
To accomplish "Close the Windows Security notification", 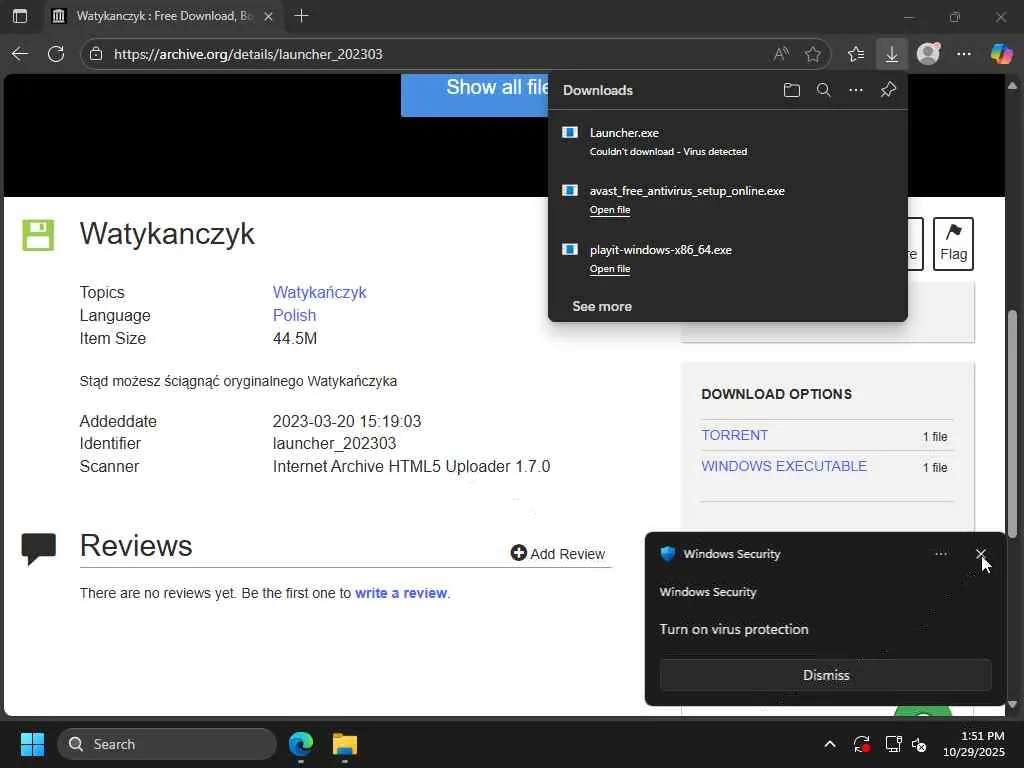I will 980,554.
